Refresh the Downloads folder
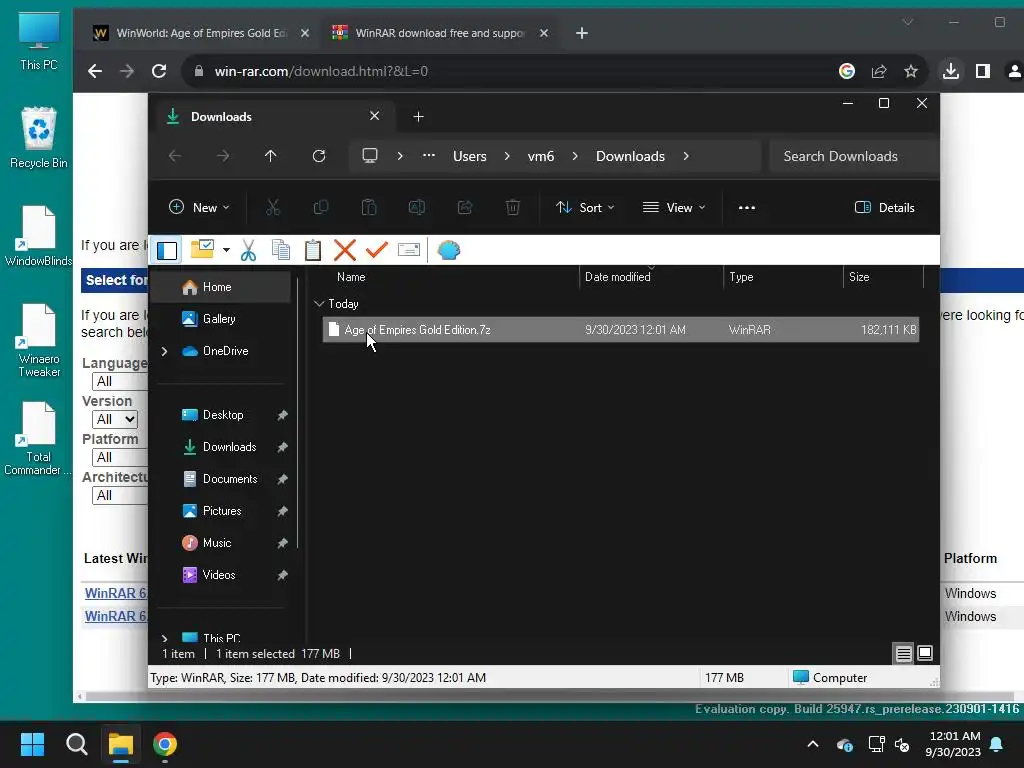Viewport: 1024px width, 768px height. [319, 156]
